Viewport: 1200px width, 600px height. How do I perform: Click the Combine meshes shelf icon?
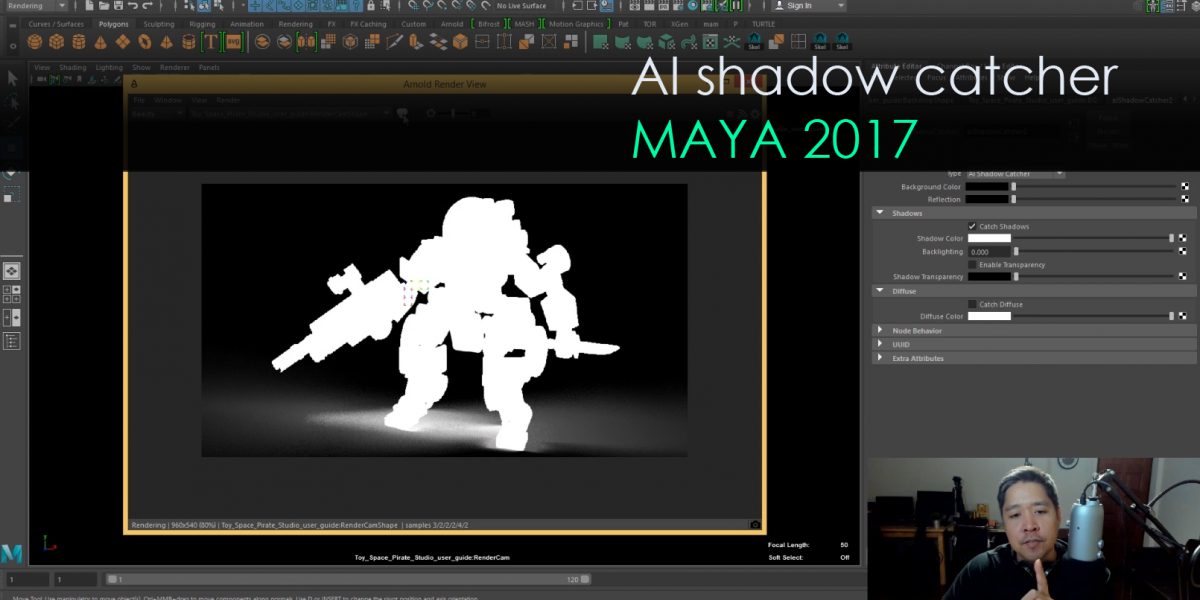coord(262,42)
